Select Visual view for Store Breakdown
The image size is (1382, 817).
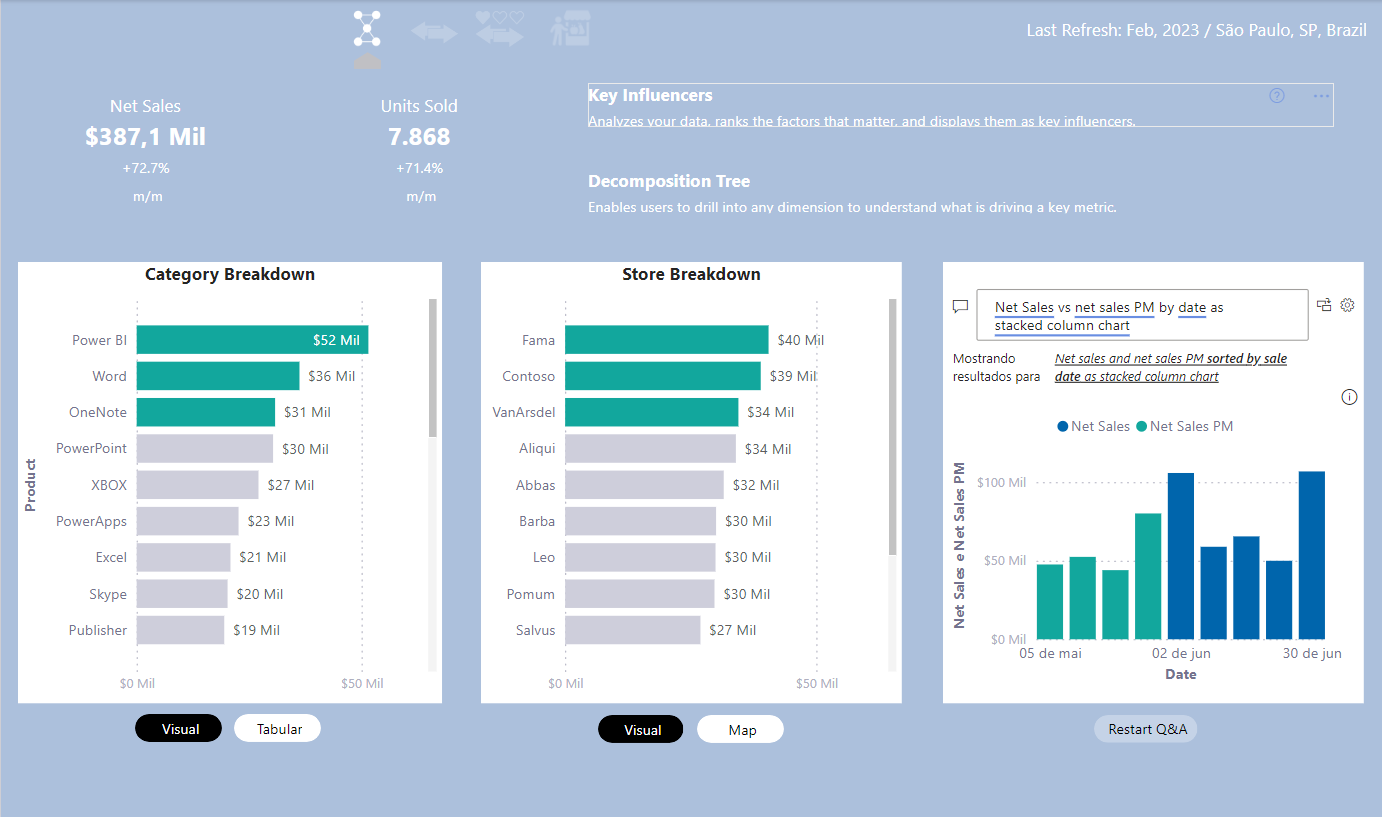point(641,729)
